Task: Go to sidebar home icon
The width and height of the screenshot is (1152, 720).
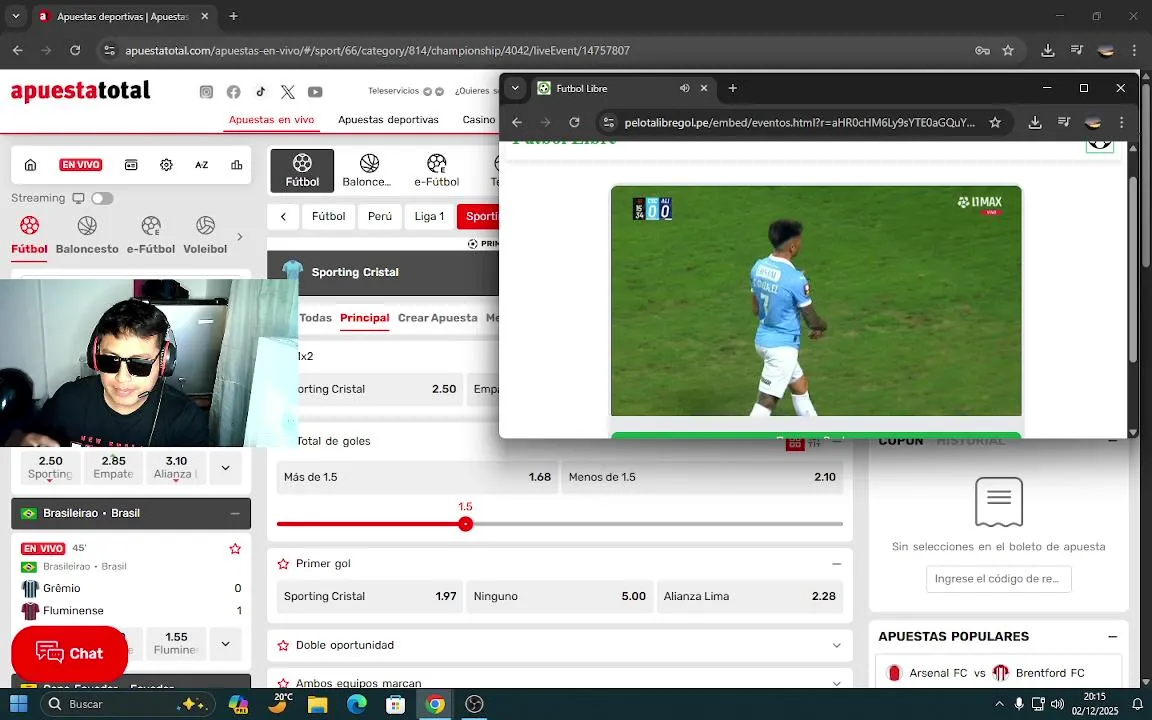Action: point(30,165)
